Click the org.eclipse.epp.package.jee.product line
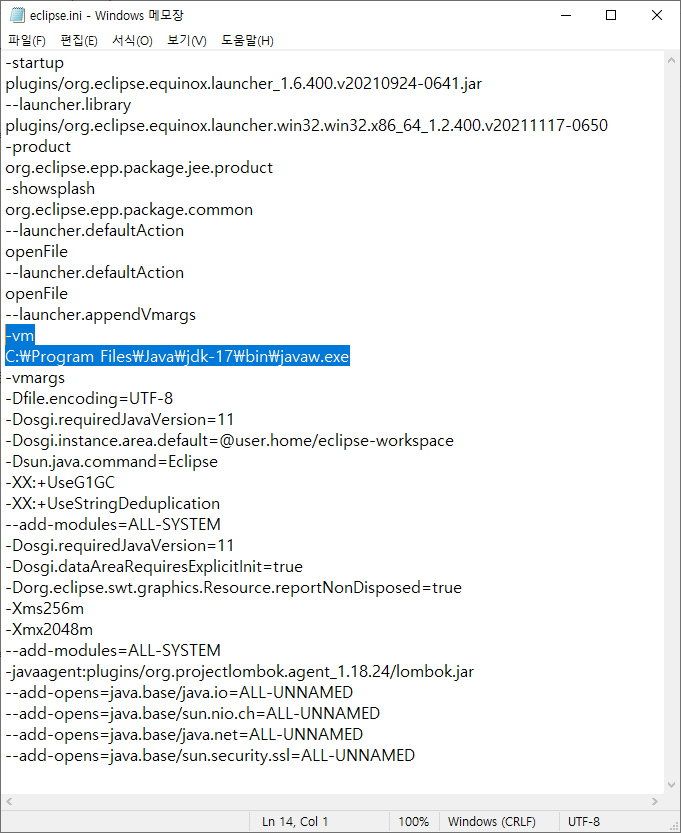Image resolution: width=681 pixels, height=833 pixels. [x=139, y=168]
